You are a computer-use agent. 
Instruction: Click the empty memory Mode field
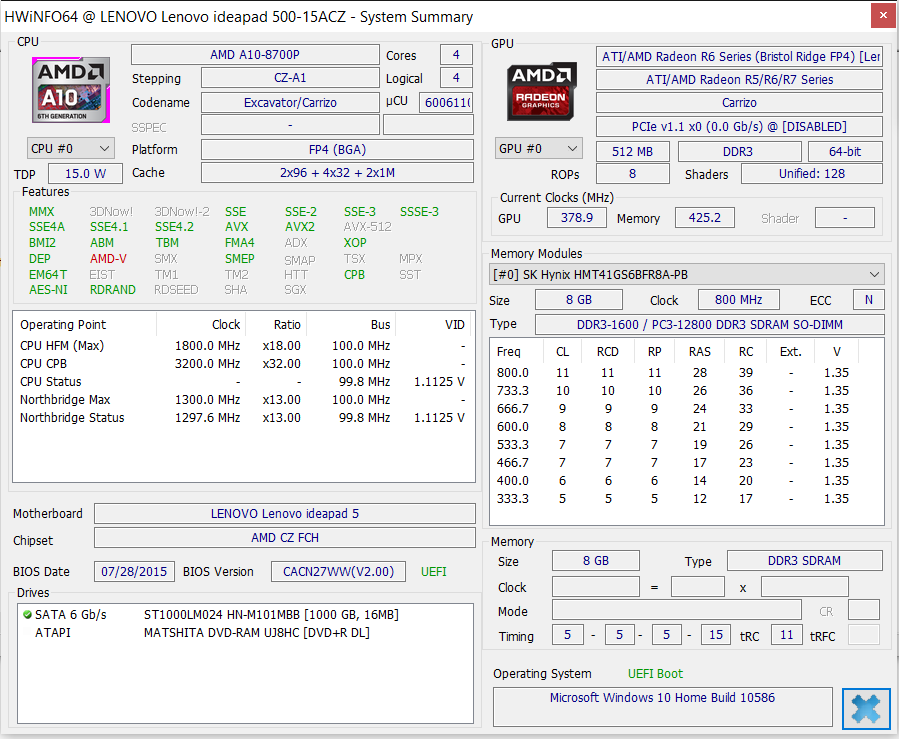(x=677, y=610)
